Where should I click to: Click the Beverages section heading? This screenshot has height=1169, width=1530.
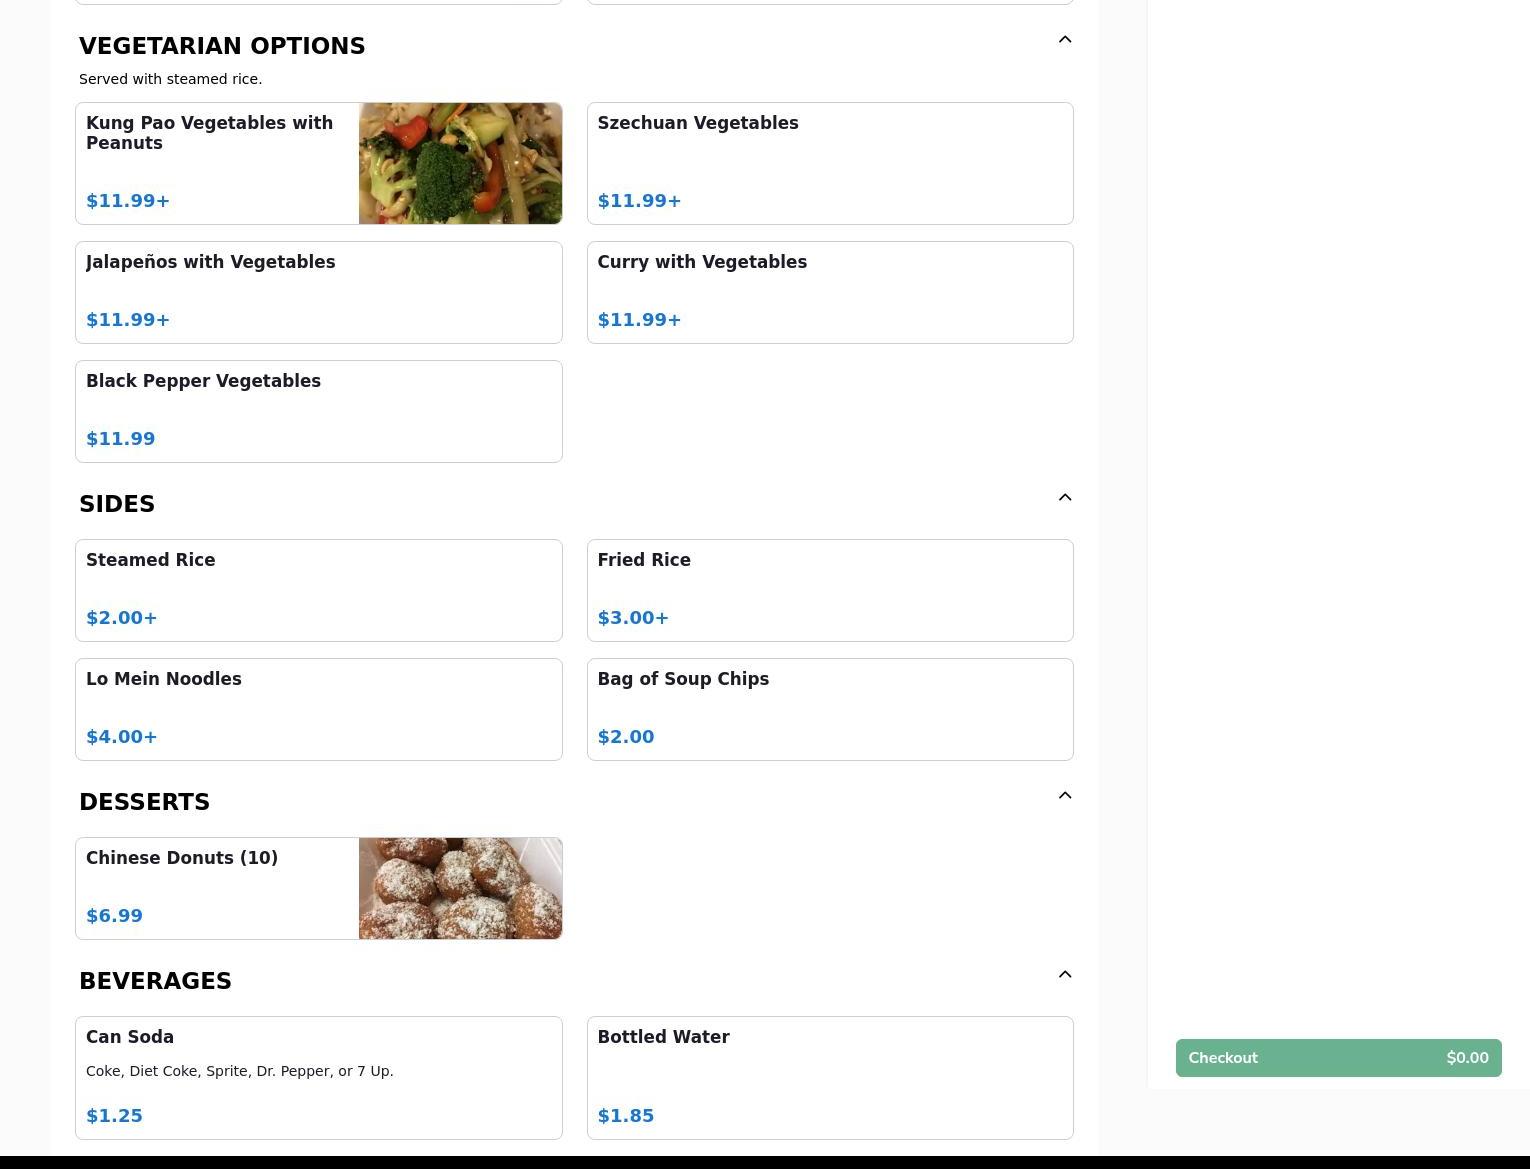(155, 981)
